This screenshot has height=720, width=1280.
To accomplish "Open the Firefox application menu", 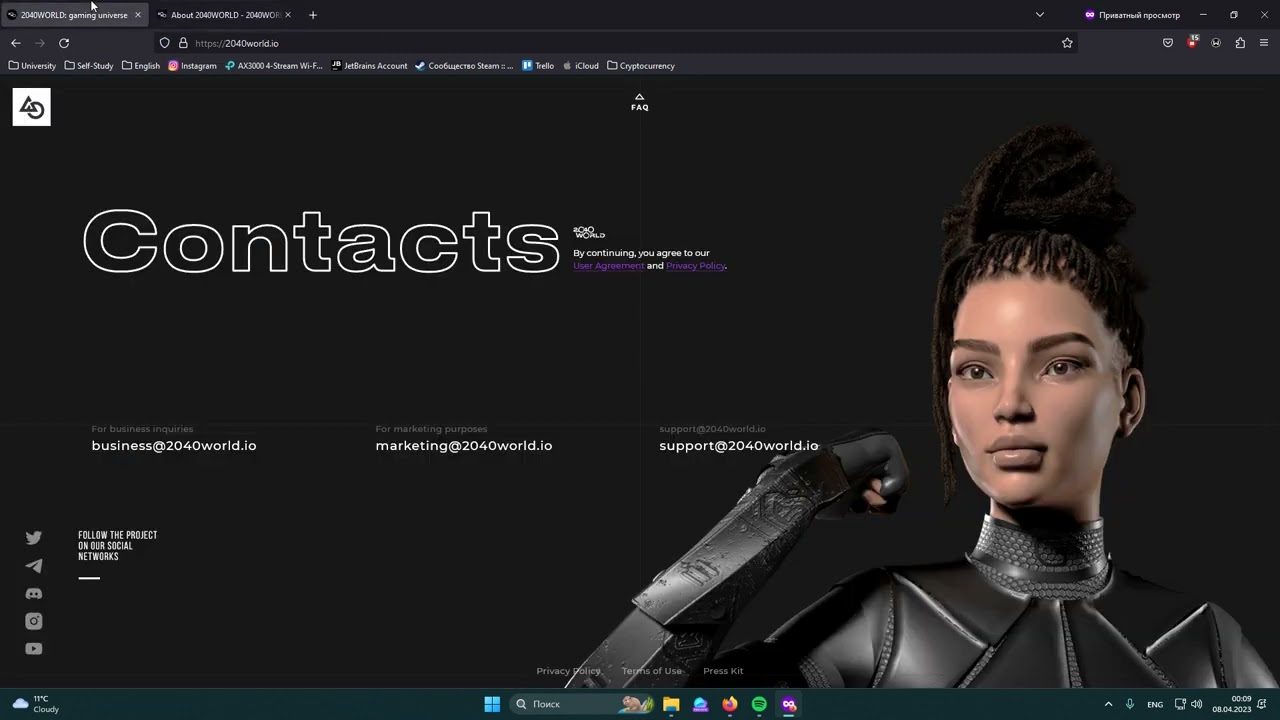I will [1264, 43].
